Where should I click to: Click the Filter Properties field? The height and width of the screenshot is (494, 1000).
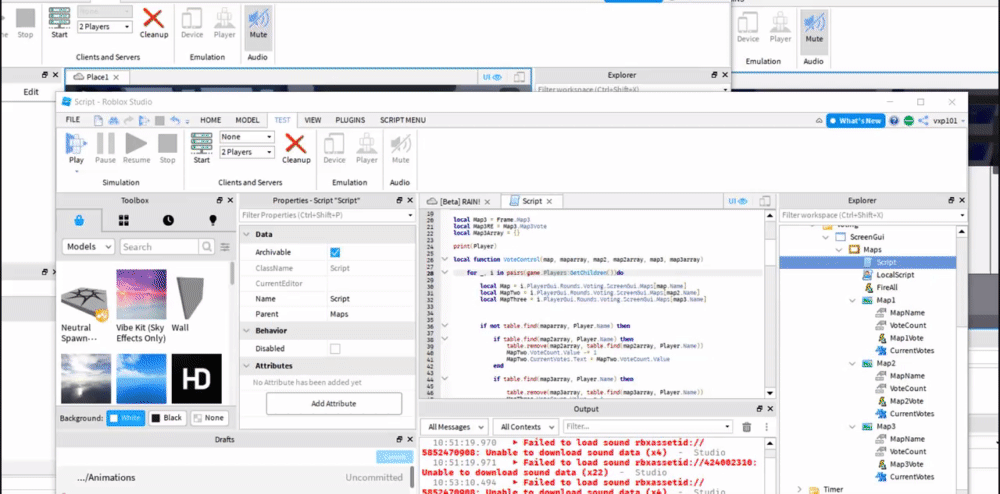click(x=327, y=215)
